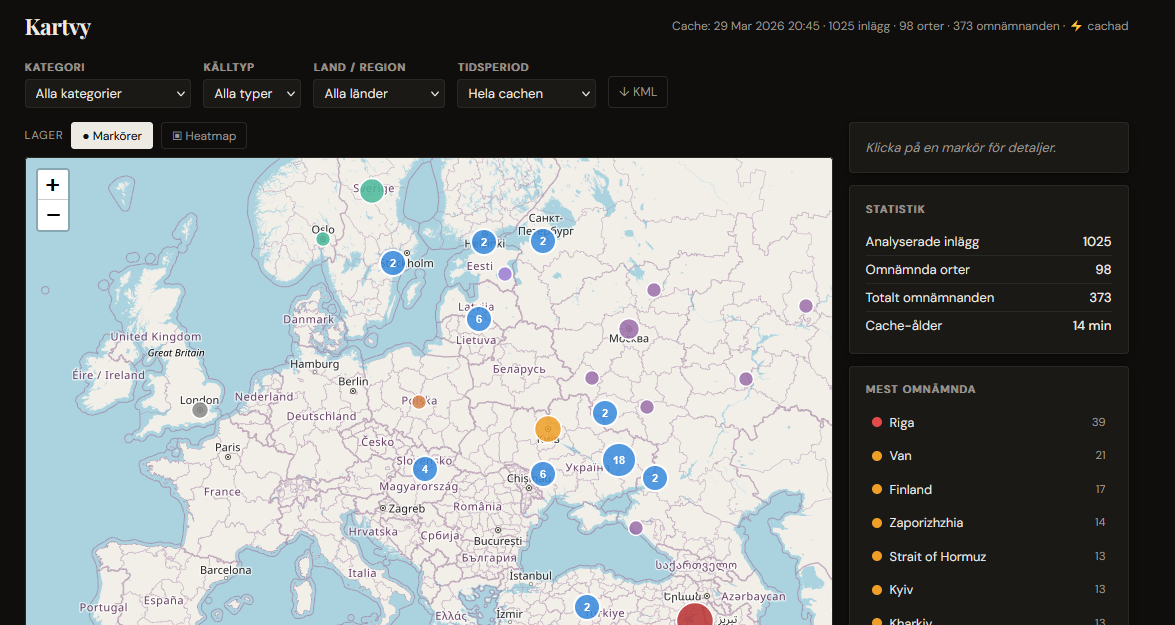Click the green marker over Sverige

[372, 190]
